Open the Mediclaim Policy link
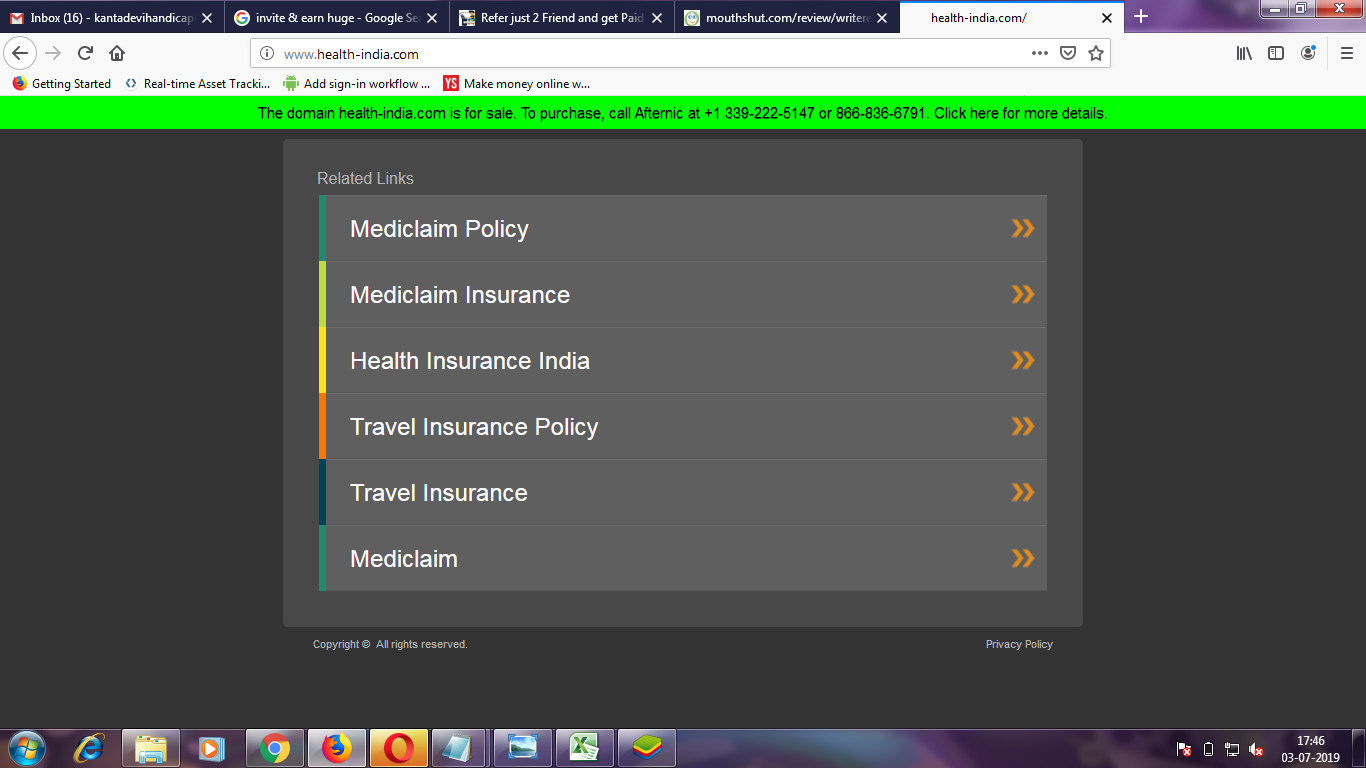Screen dimensions: 1366x768 point(439,229)
